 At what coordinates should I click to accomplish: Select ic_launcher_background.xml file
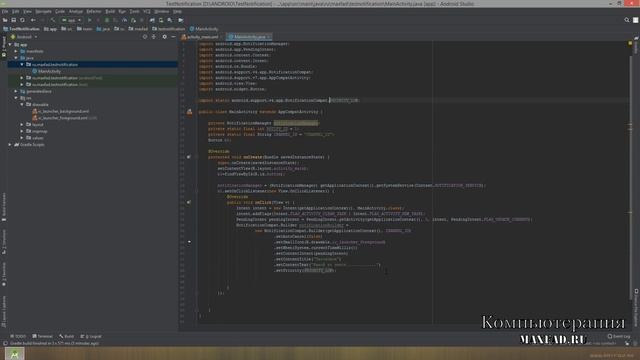point(61,111)
